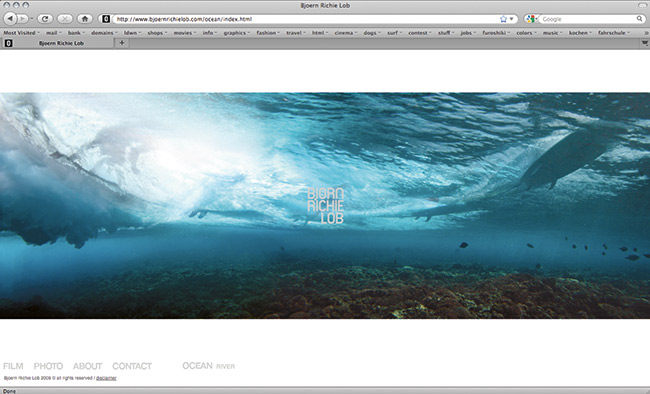Viewport: 650px width, 394px height.
Task: Switch to the RIVER theme link
Action: click(226, 366)
